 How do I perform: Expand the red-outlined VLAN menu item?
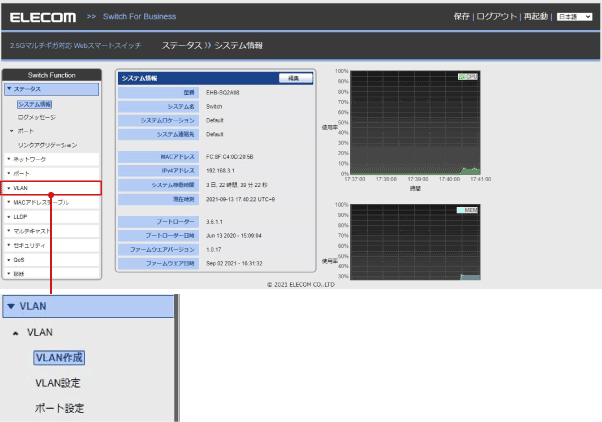pyautogui.click(x=51, y=187)
